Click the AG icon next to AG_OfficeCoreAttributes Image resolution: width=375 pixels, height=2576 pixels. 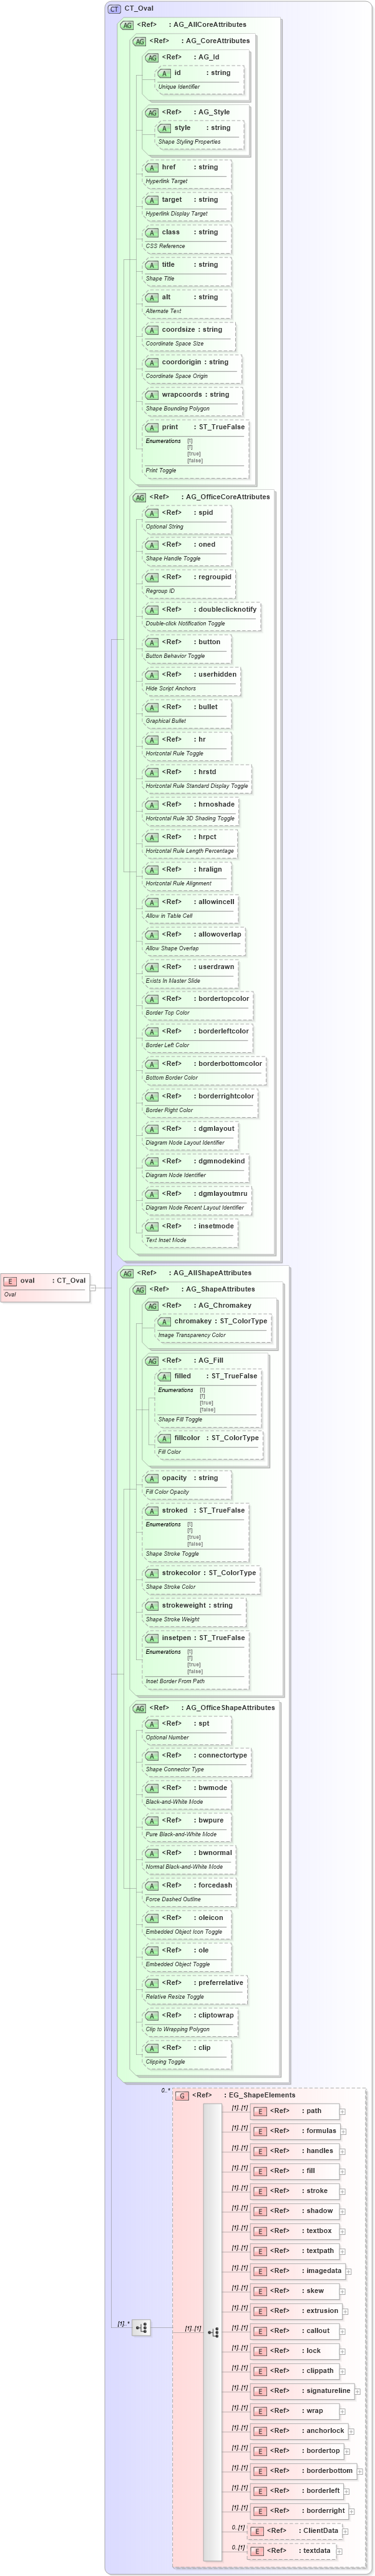pos(139,497)
